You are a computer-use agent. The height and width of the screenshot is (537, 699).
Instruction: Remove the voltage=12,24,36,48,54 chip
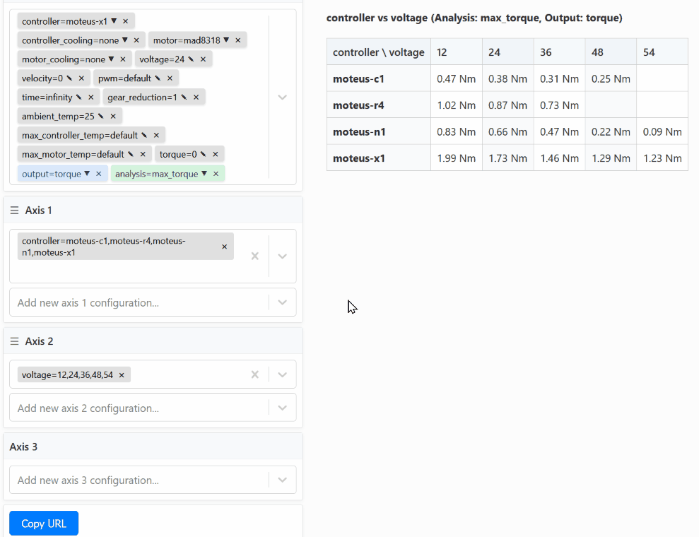(121, 375)
